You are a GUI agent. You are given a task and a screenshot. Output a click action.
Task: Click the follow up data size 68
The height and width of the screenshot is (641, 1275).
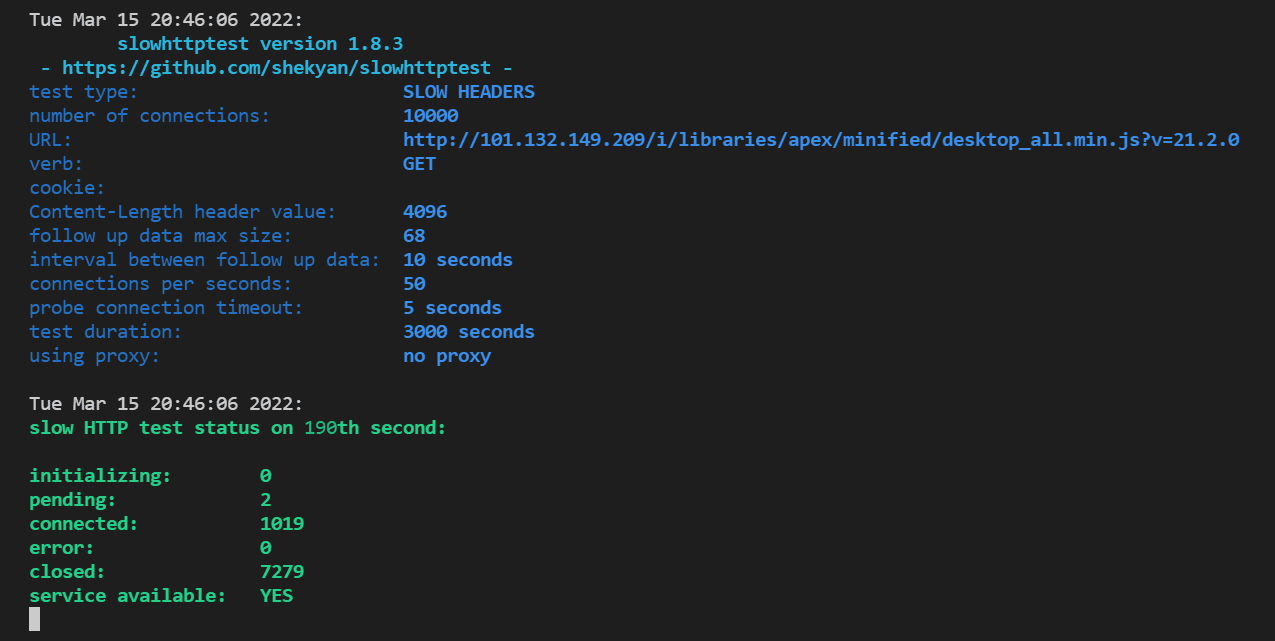pyautogui.click(x=414, y=236)
